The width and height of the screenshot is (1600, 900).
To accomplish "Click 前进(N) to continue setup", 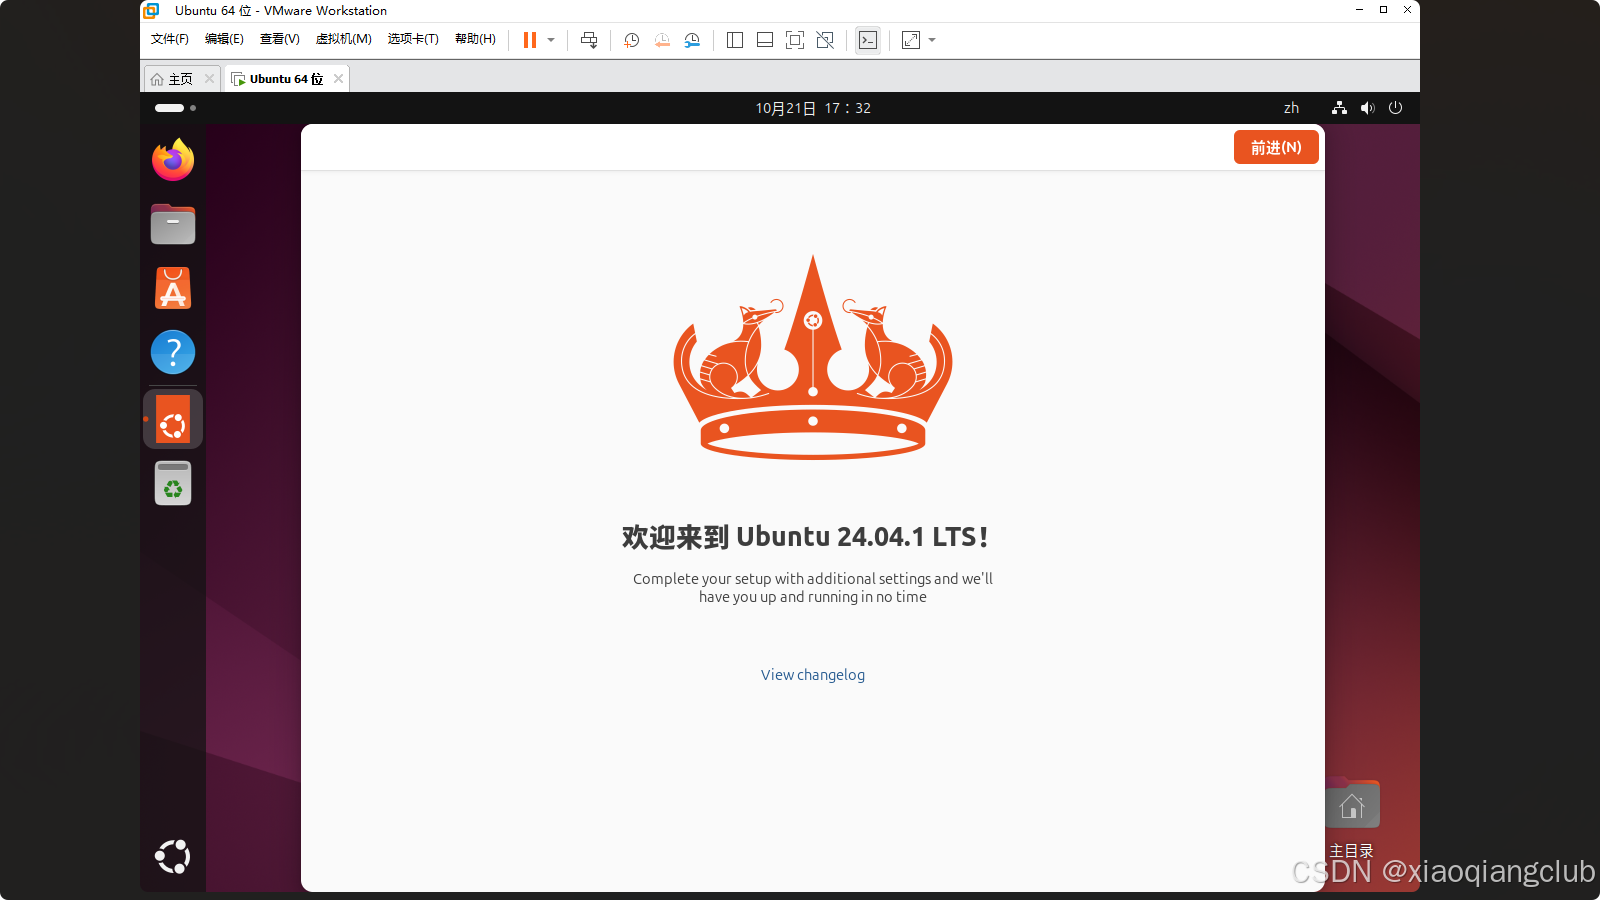I will coord(1276,147).
